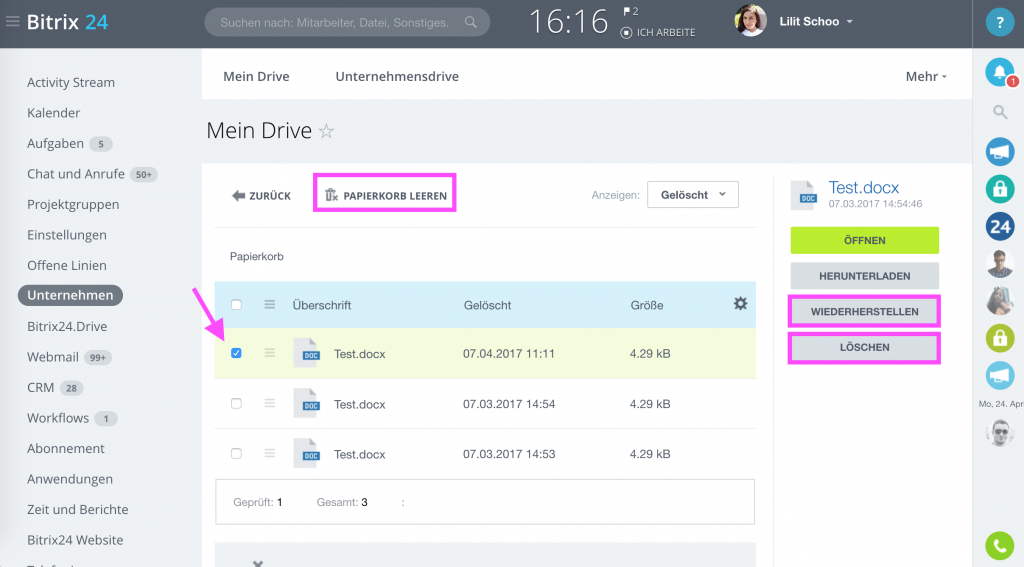Click the Test.docx title link in preview panel
The height and width of the screenshot is (567, 1024).
click(863, 187)
